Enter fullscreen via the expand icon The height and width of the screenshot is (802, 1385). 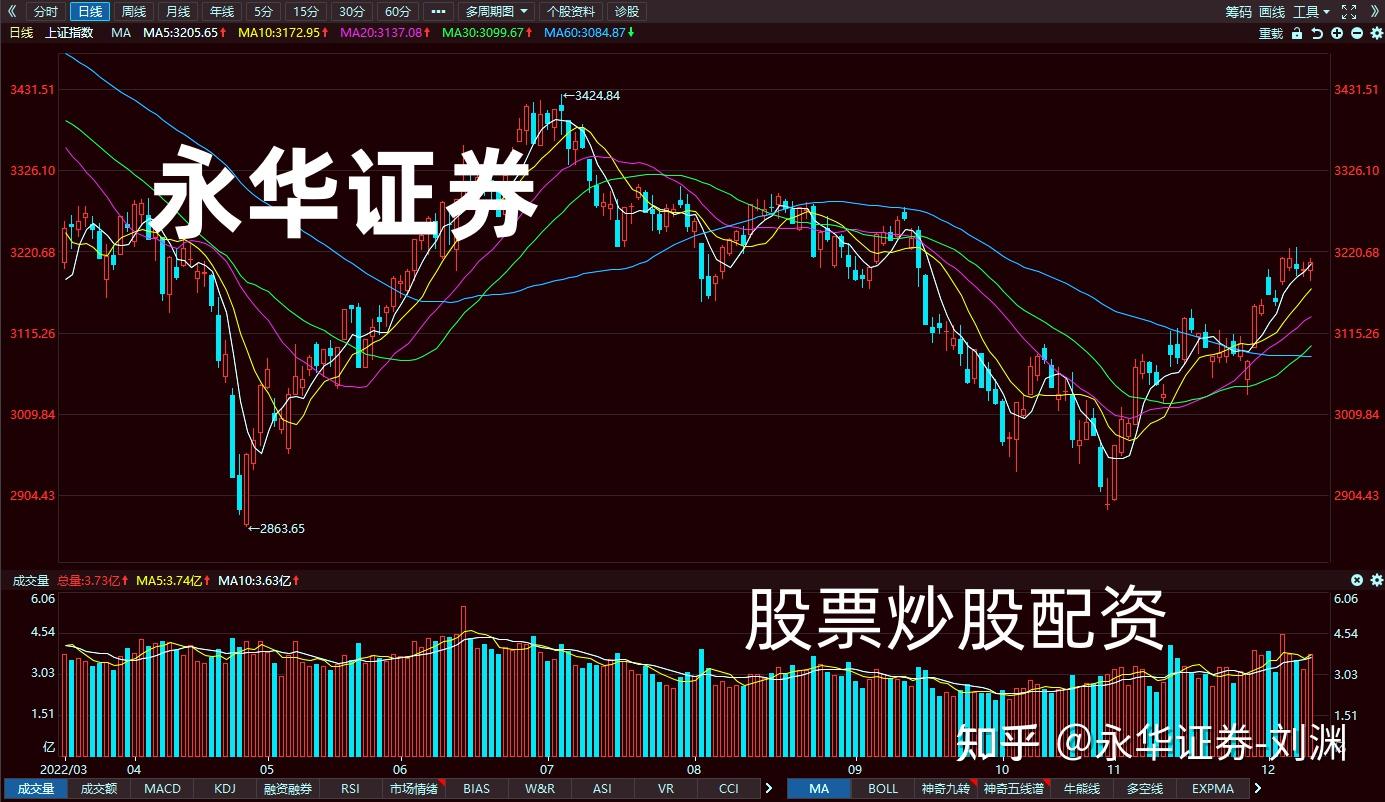pyautogui.click(x=1347, y=12)
